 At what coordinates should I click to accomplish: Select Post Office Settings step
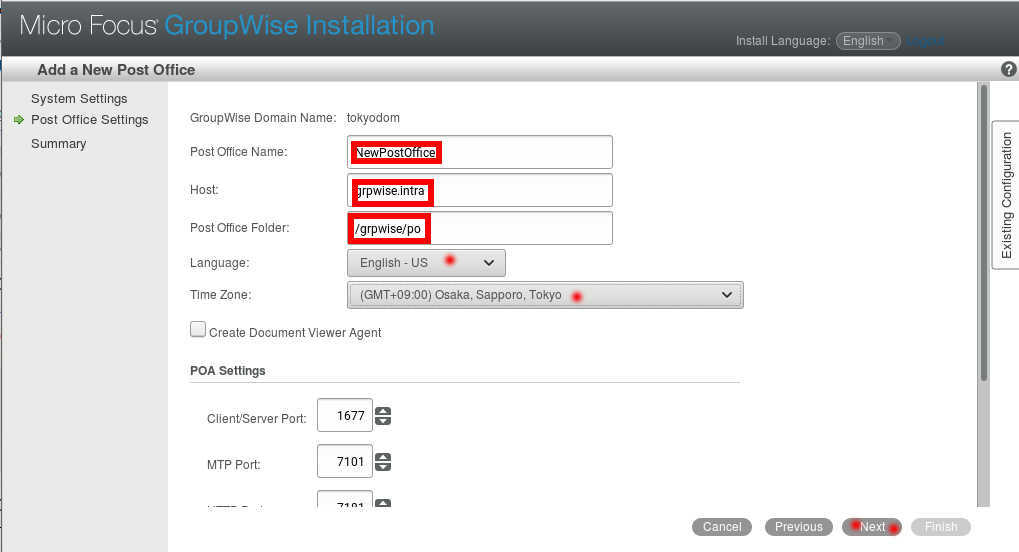90,120
